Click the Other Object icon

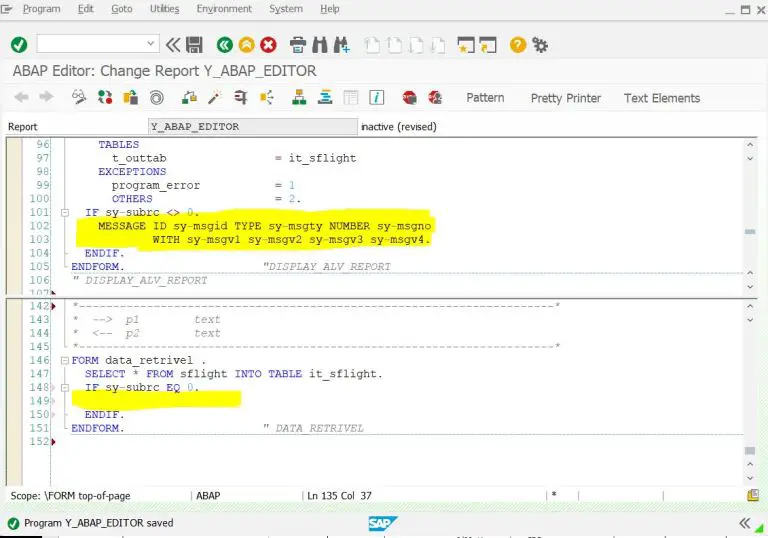130,97
